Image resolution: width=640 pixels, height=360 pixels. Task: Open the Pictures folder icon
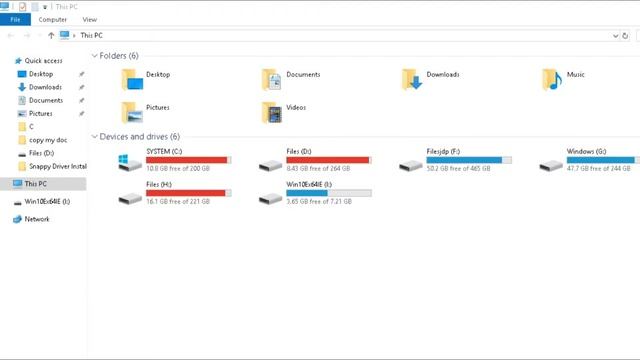132,112
